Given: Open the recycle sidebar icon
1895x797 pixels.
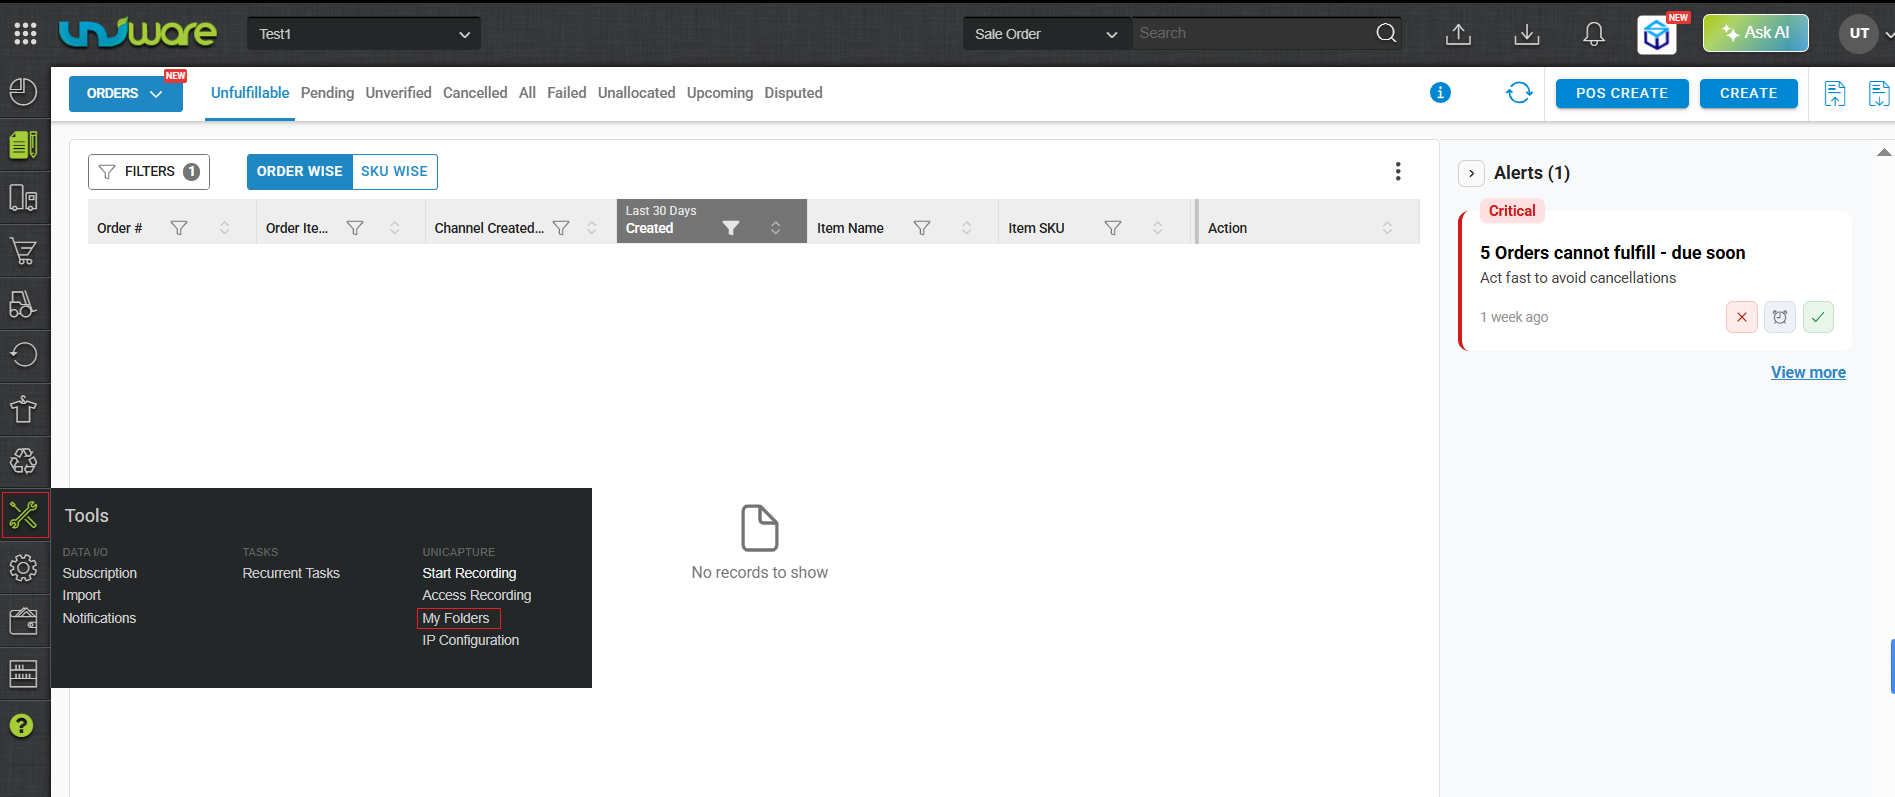Looking at the screenshot, I should 24,461.
